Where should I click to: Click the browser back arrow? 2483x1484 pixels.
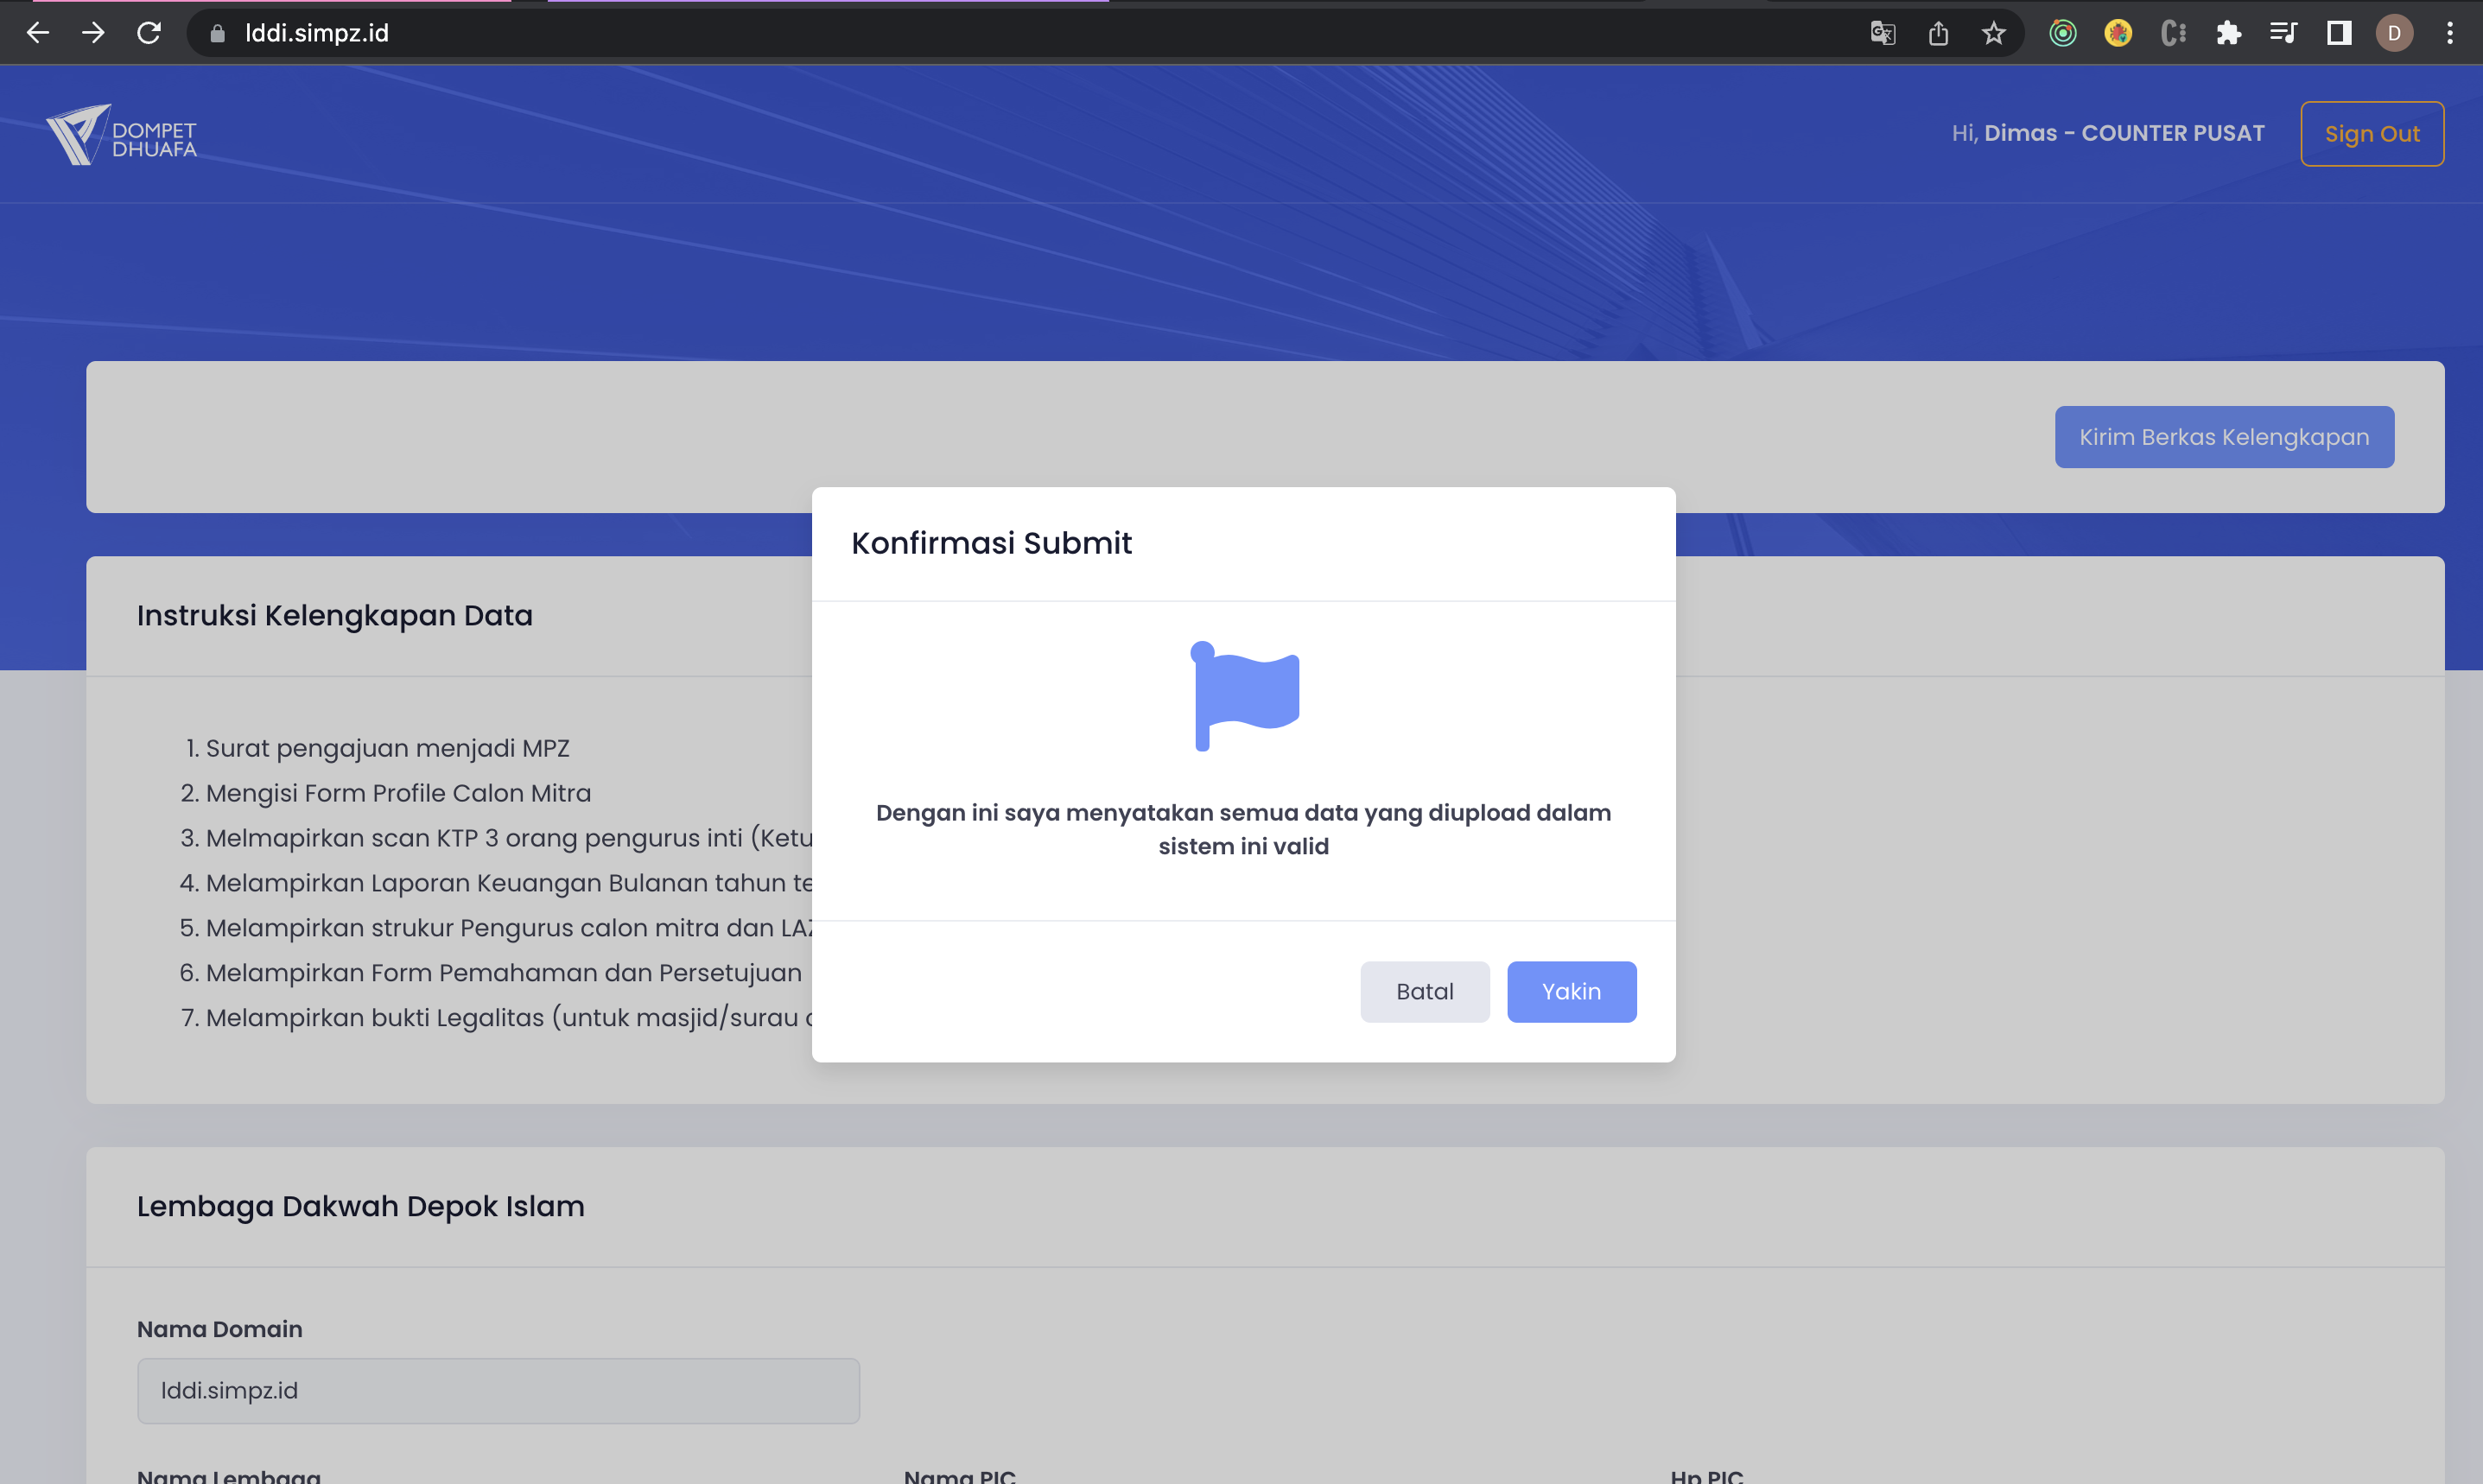click(x=38, y=33)
